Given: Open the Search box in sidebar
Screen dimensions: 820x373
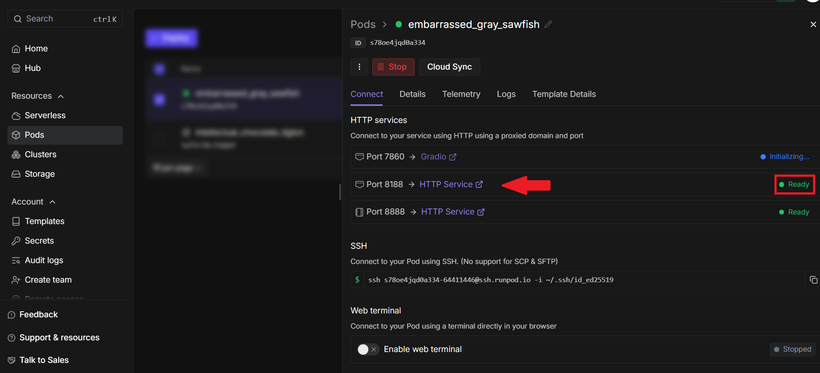Looking at the screenshot, I should (65, 19).
